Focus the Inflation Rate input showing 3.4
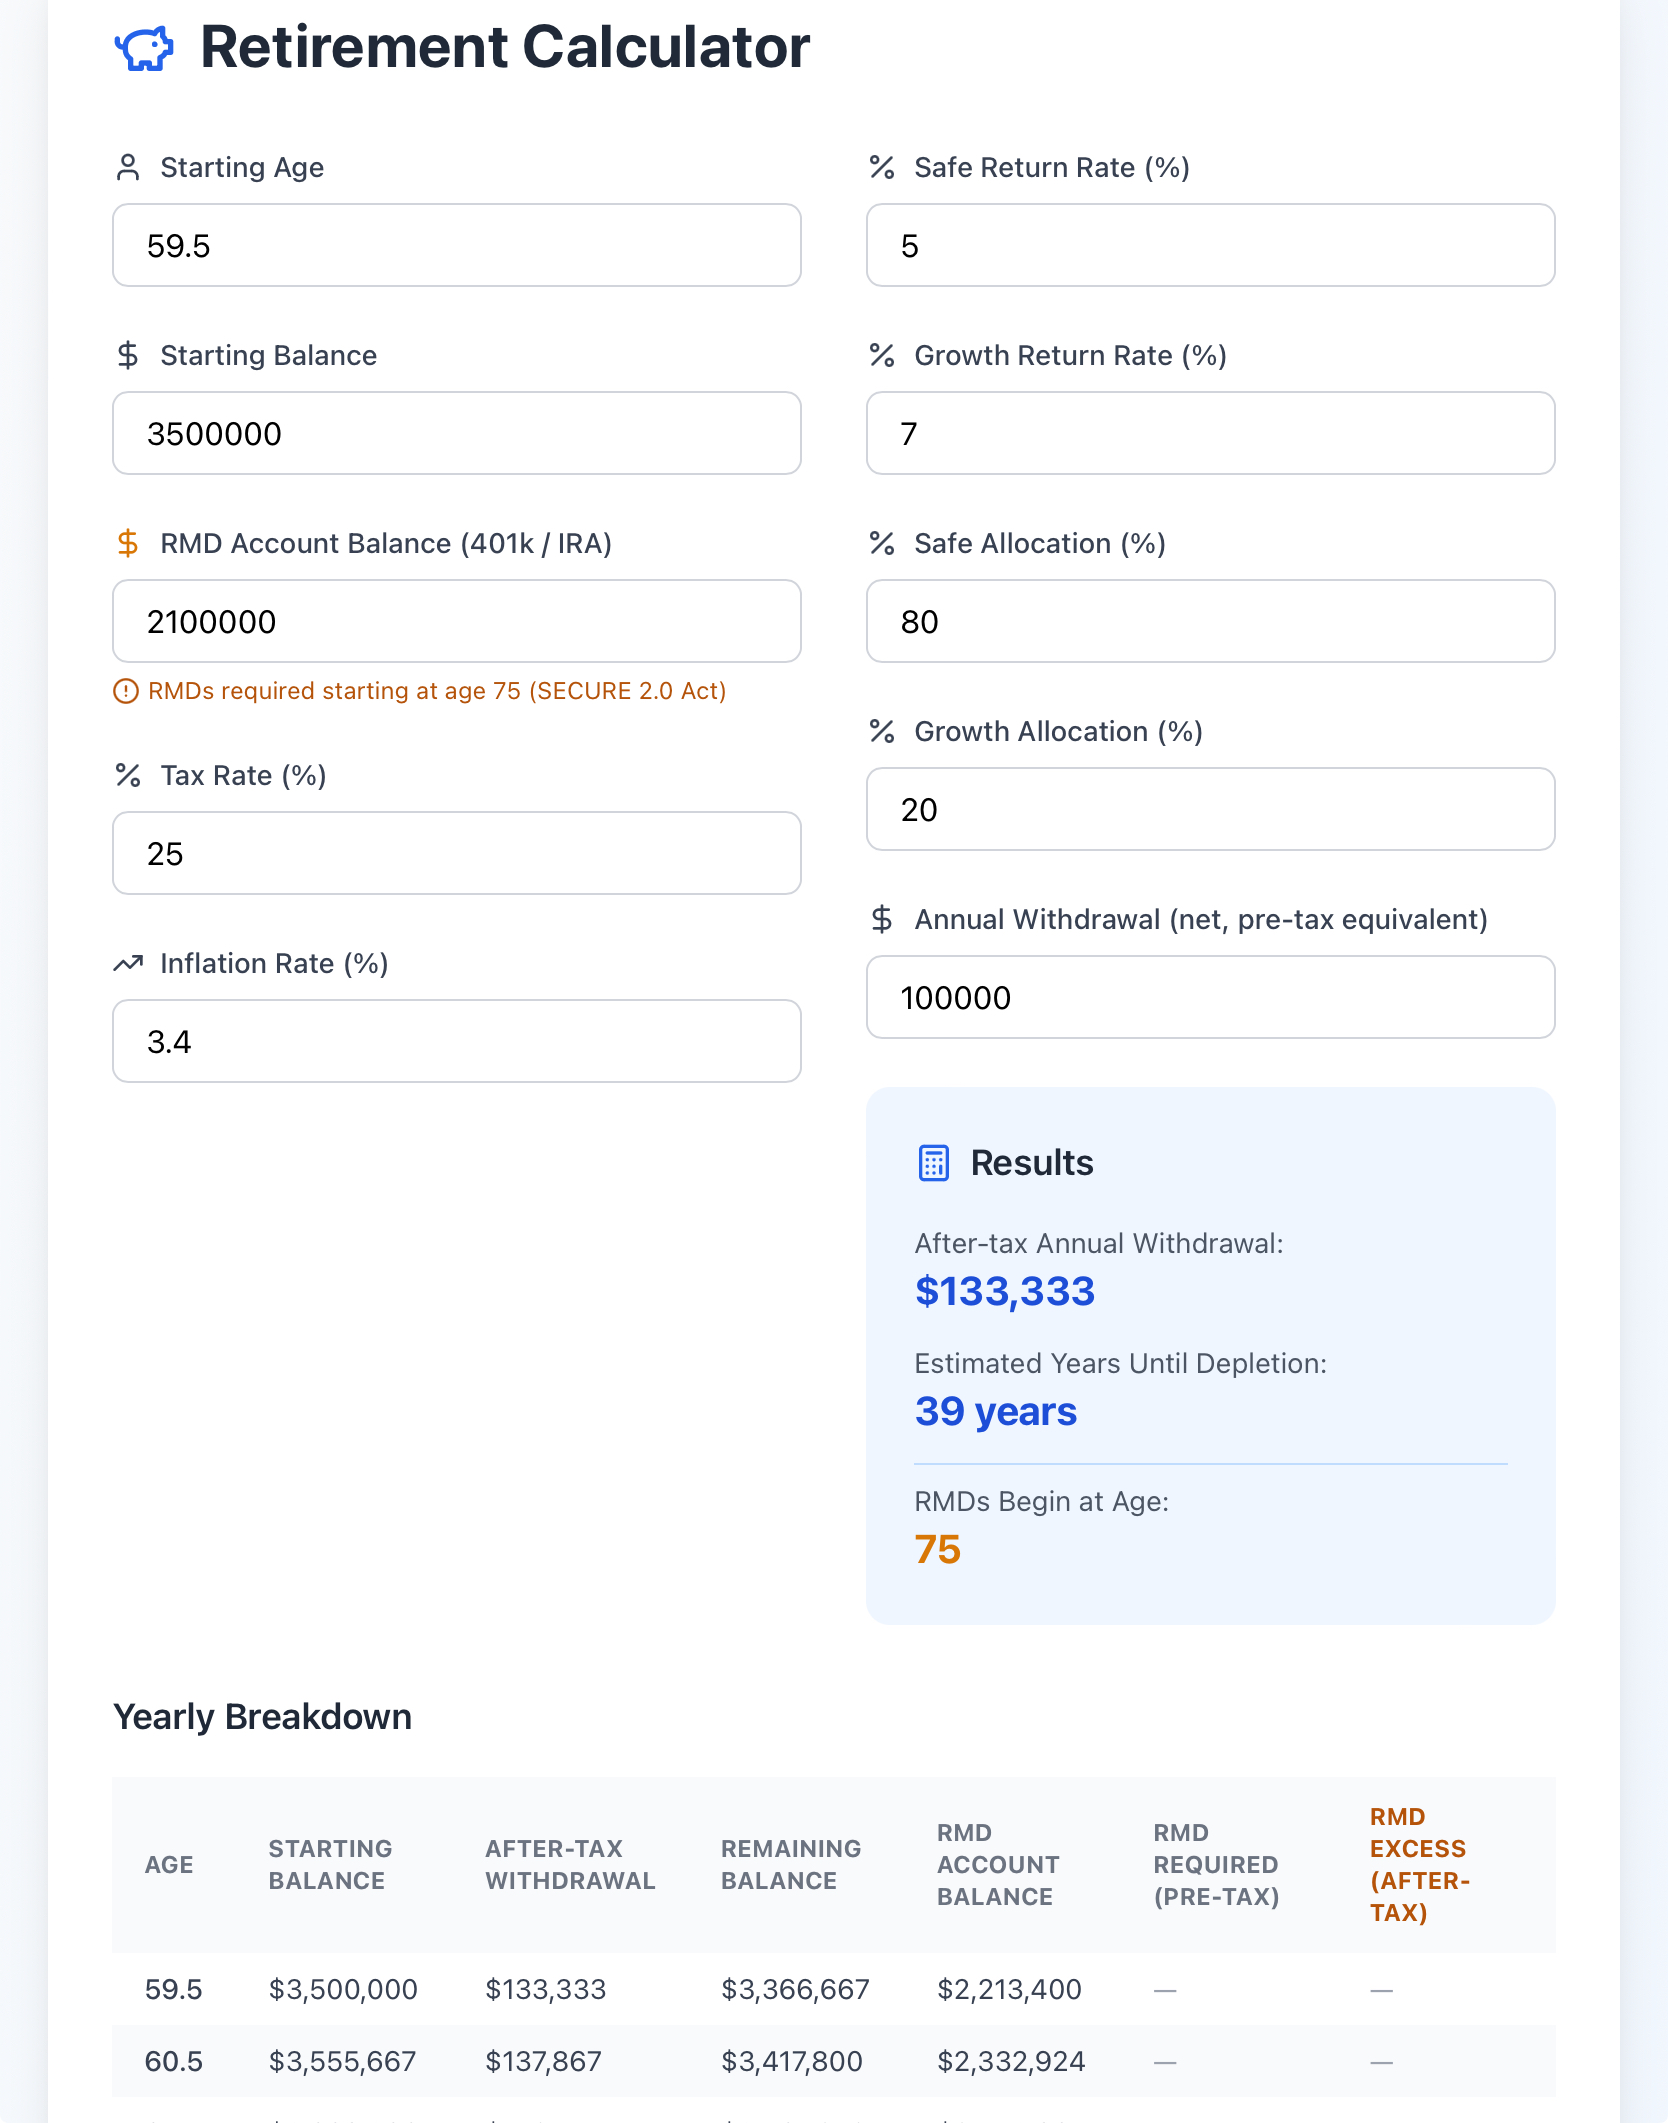 point(457,1041)
